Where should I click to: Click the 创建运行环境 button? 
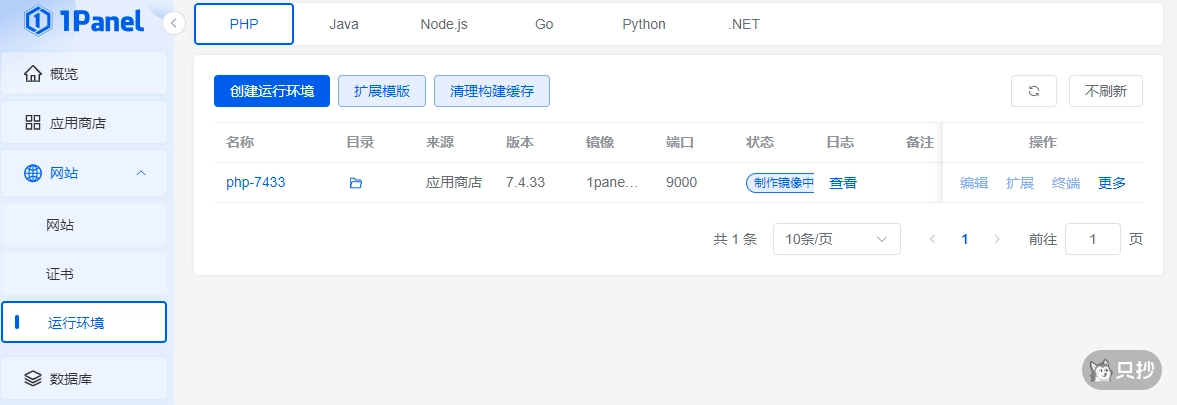point(272,91)
